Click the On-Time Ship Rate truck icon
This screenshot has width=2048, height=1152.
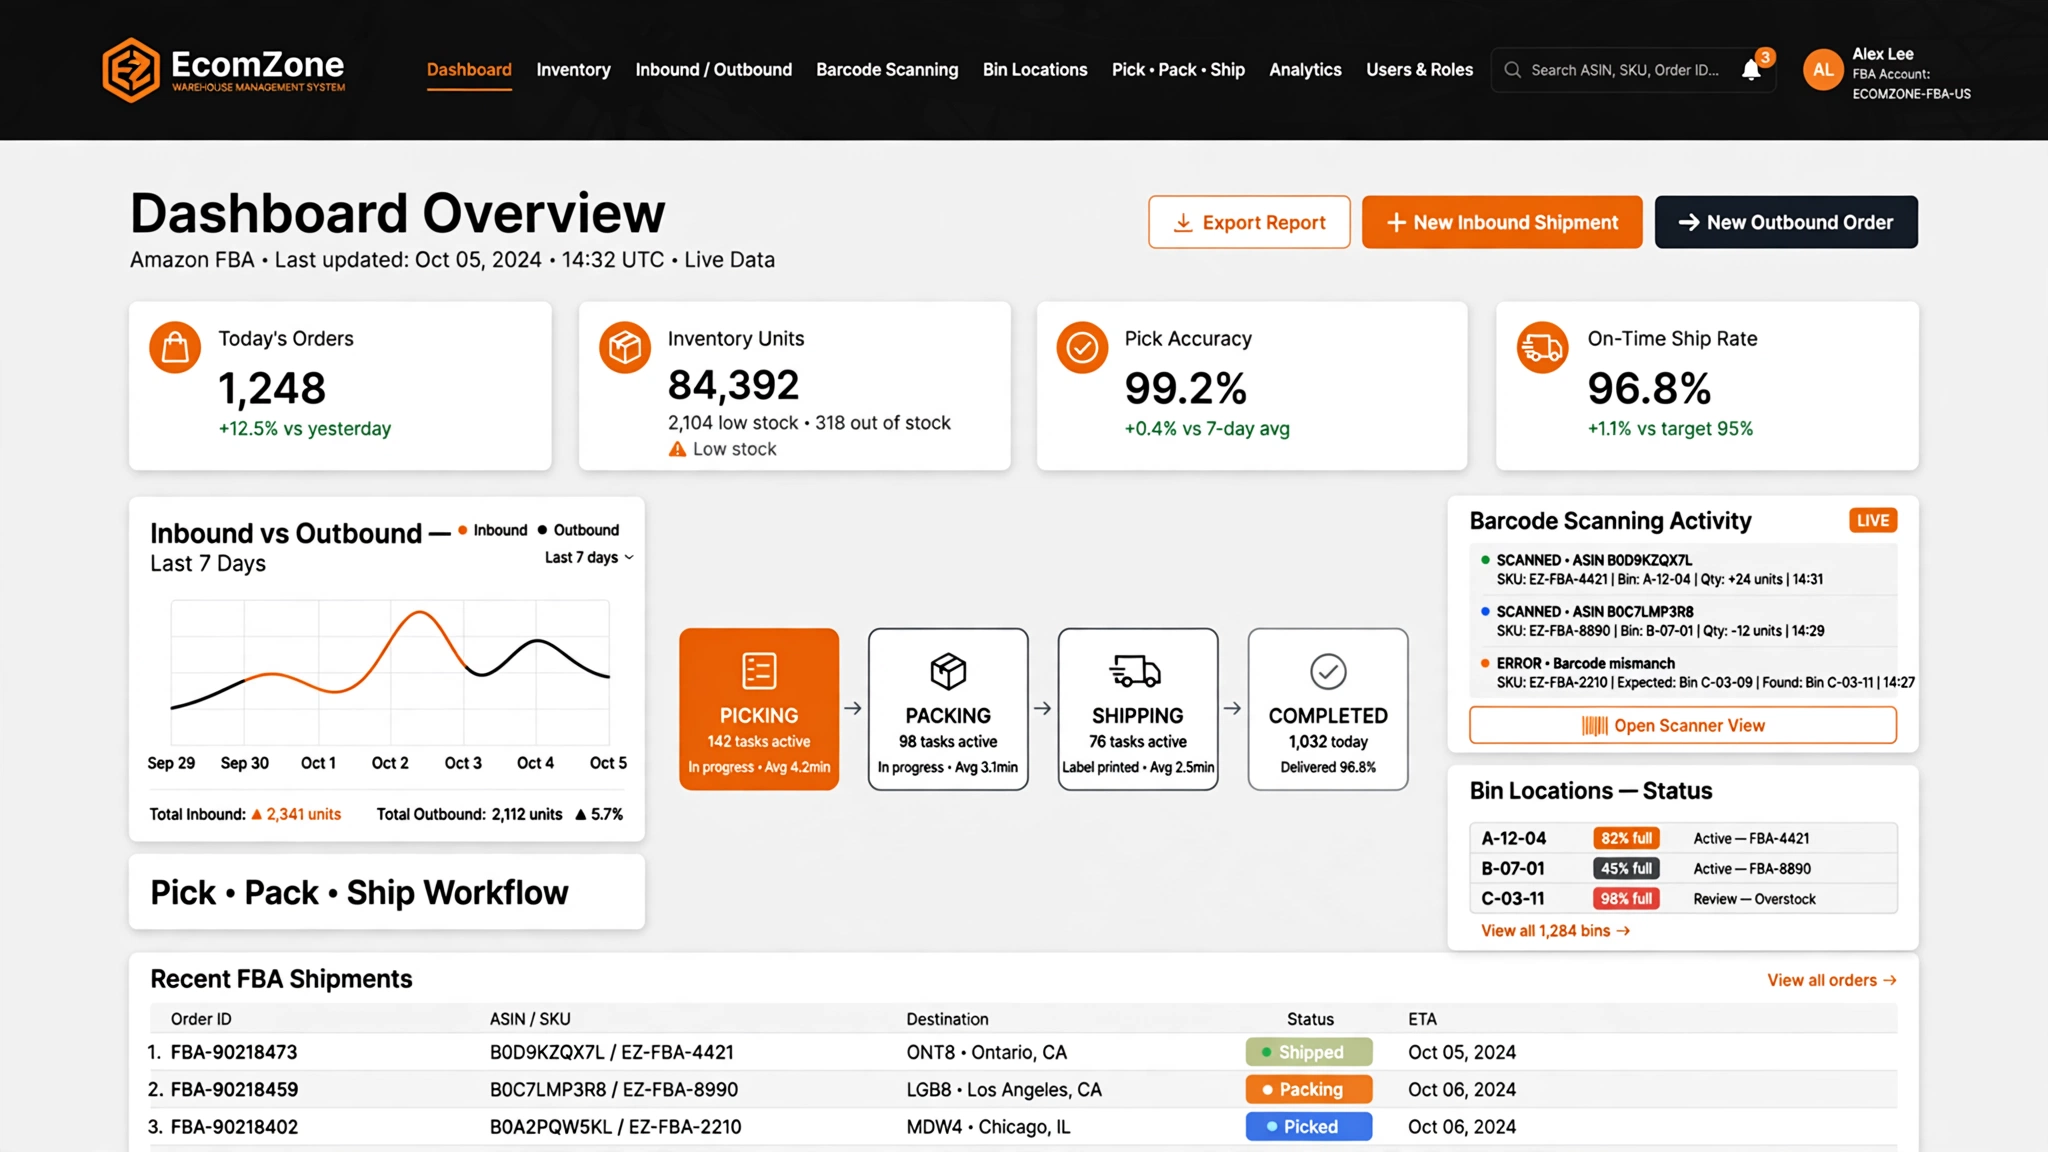click(x=1542, y=347)
